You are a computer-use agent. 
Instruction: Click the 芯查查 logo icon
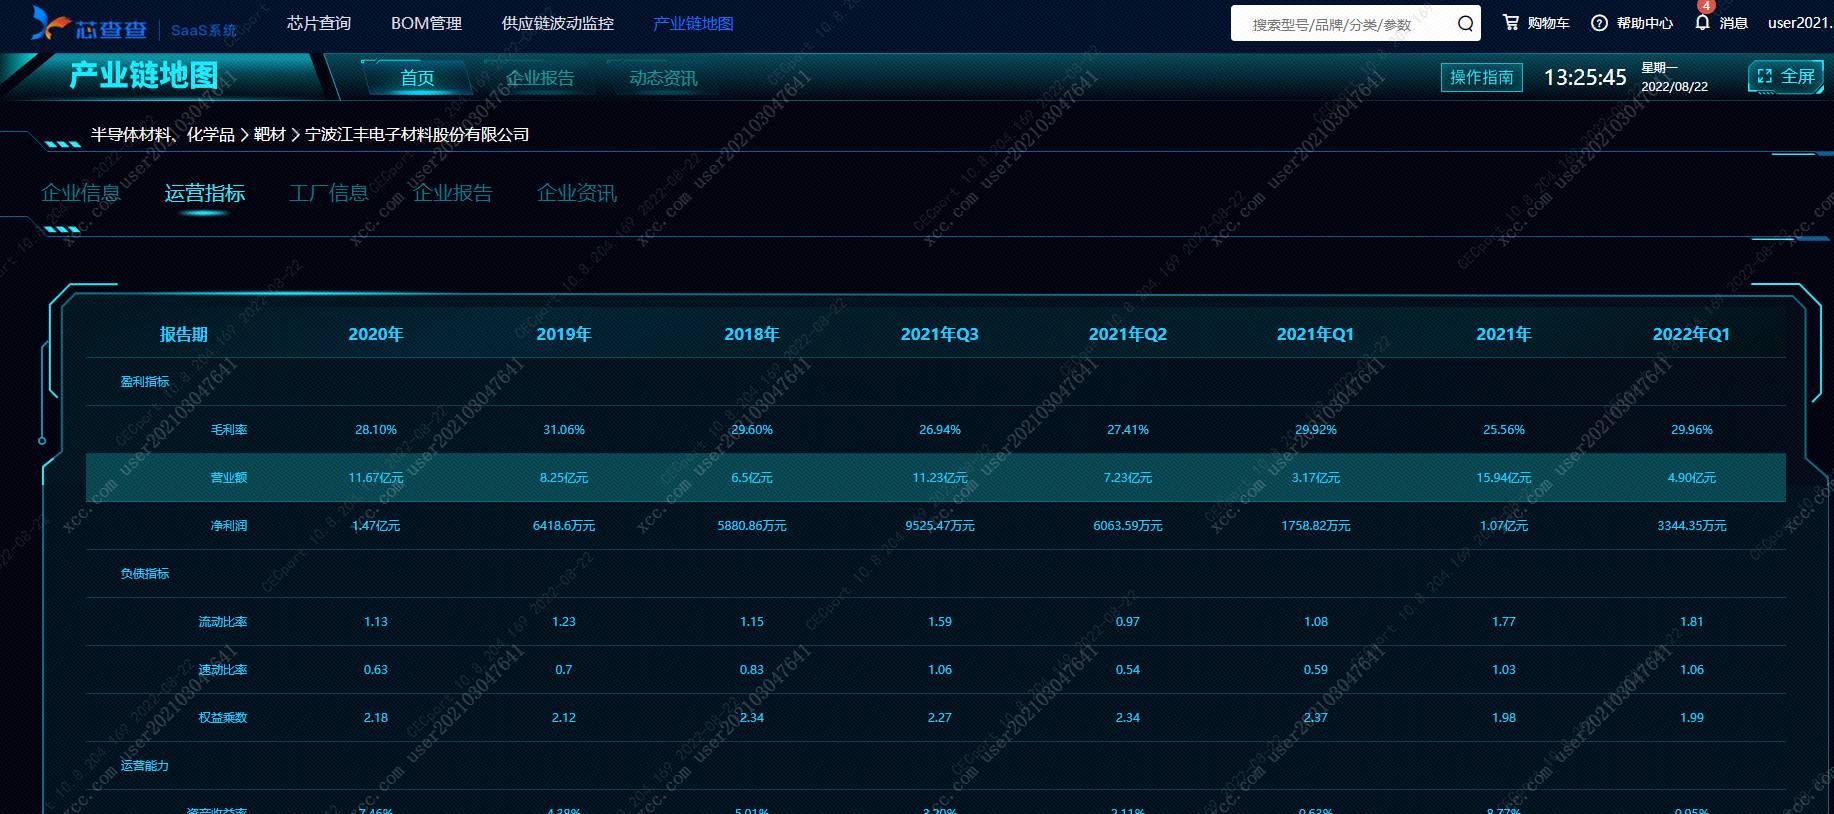(50, 23)
